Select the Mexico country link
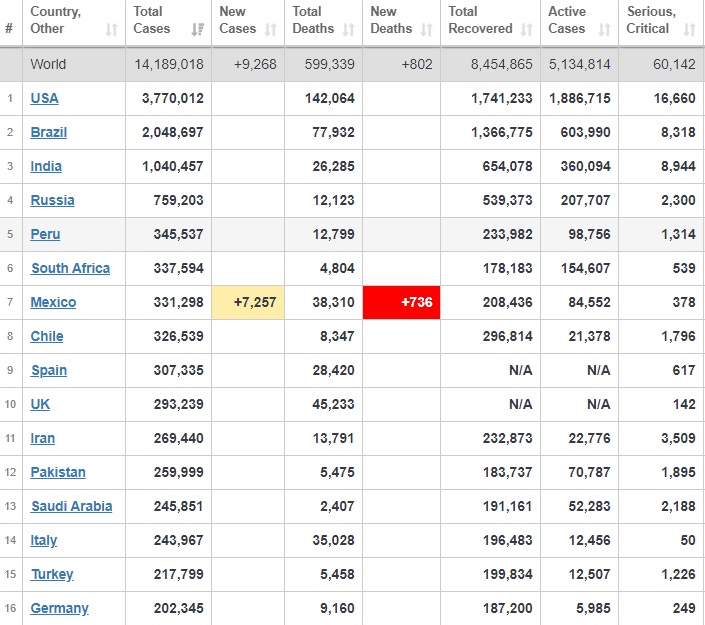This screenshot has height=625, width=705. (53, 302)
